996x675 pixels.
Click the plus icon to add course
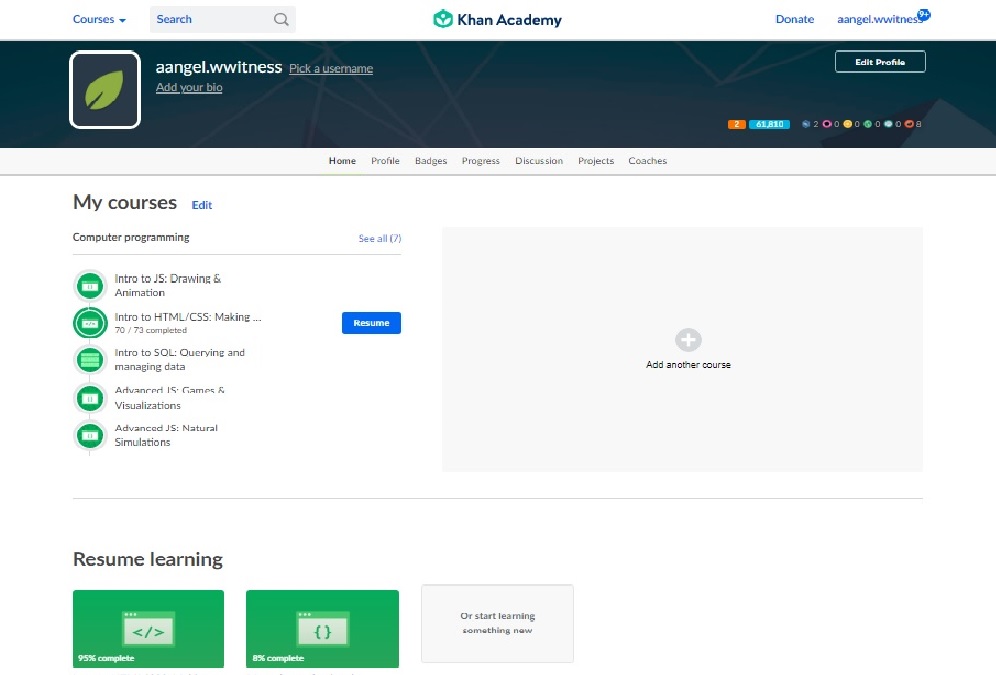point(688,340)
